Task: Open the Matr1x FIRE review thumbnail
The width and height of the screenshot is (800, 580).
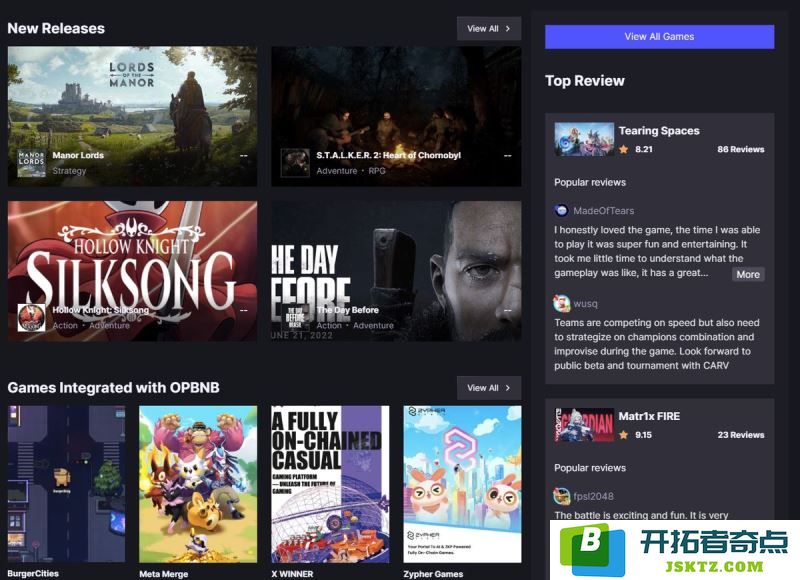Action: 584,424
